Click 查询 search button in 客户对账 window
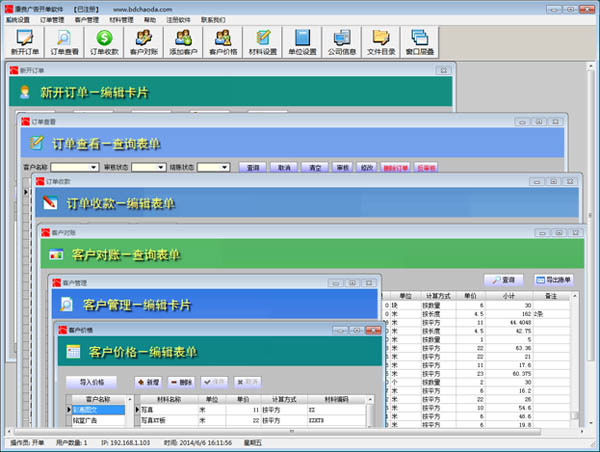600x452 pixels. tap(503, 280)
